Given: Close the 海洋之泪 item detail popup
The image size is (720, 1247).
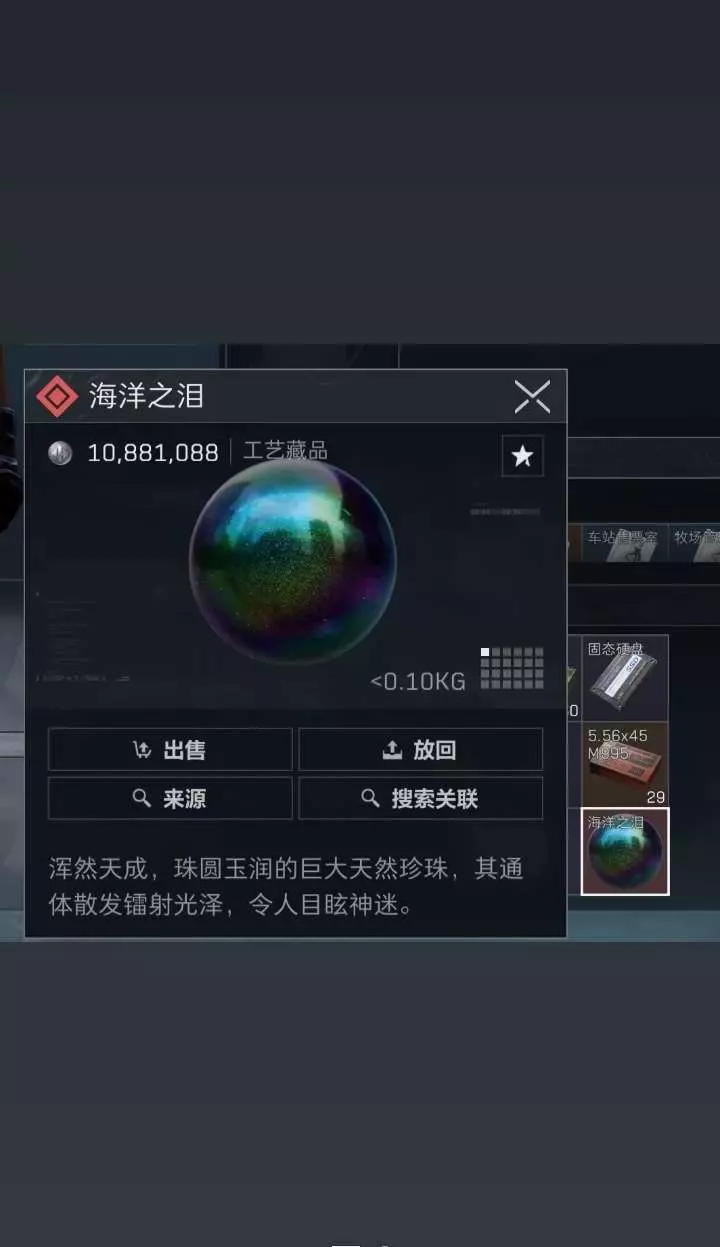Looking at the screenshot, I should pyautogui.click(x=532, y=397).
